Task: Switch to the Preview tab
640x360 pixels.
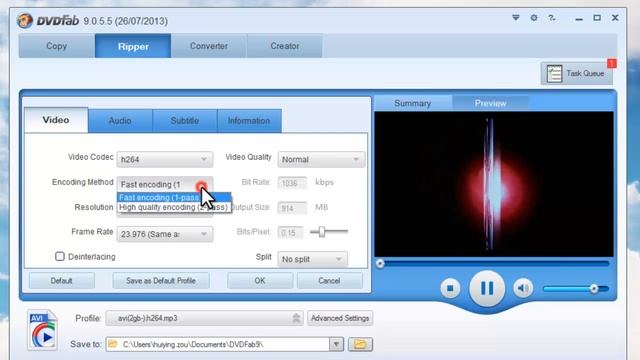Action: pos(490,103)
